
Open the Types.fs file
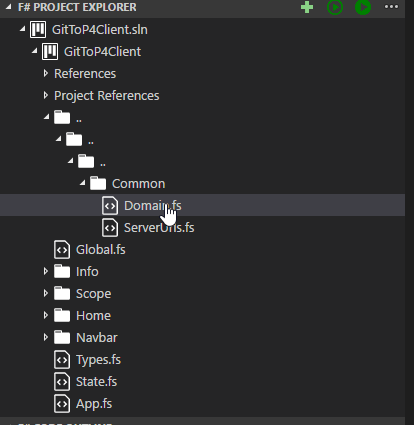[98, 360]
